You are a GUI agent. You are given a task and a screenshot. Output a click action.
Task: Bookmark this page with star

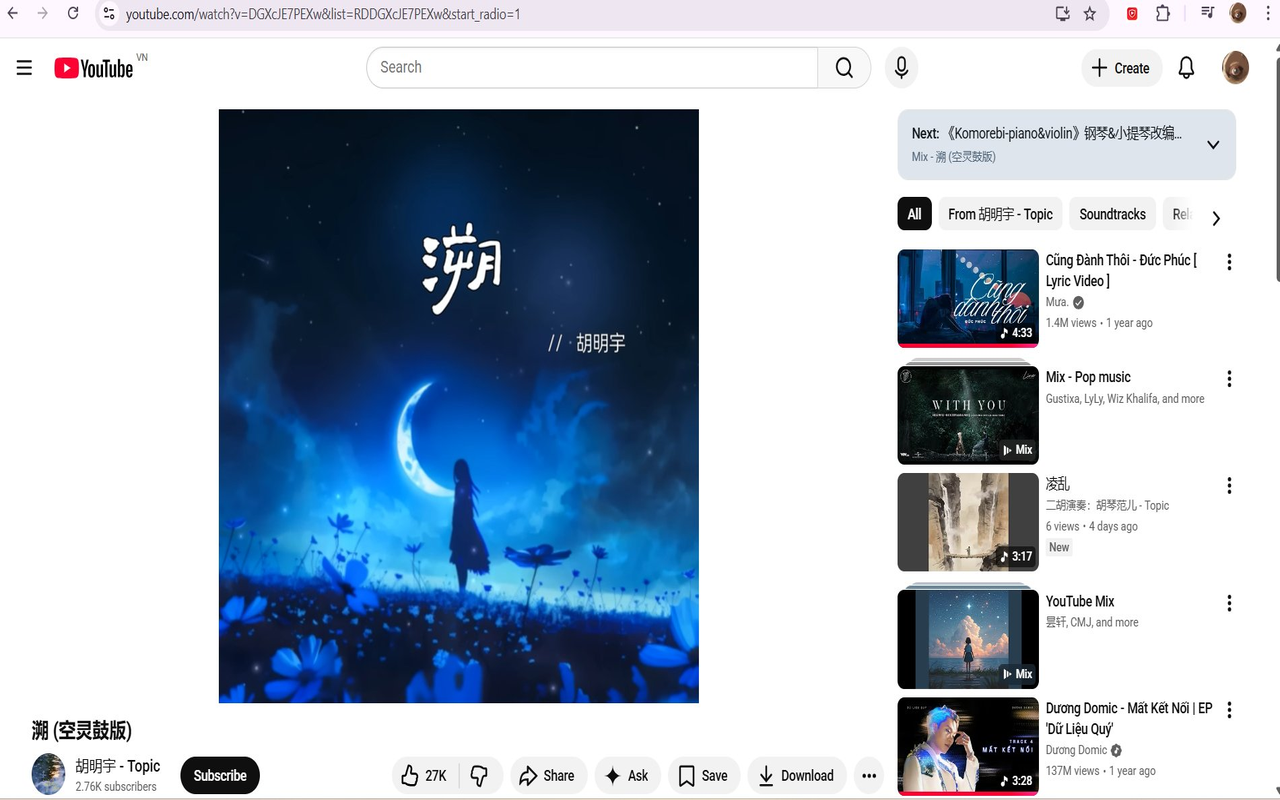coord(1090,14)
